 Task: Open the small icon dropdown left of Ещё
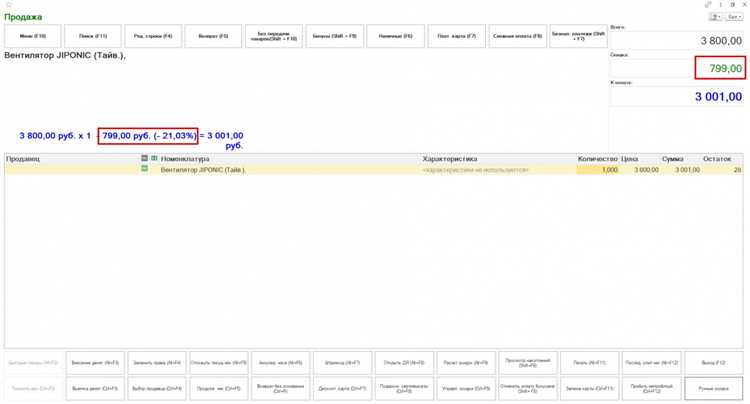click(x=715, y=17)
